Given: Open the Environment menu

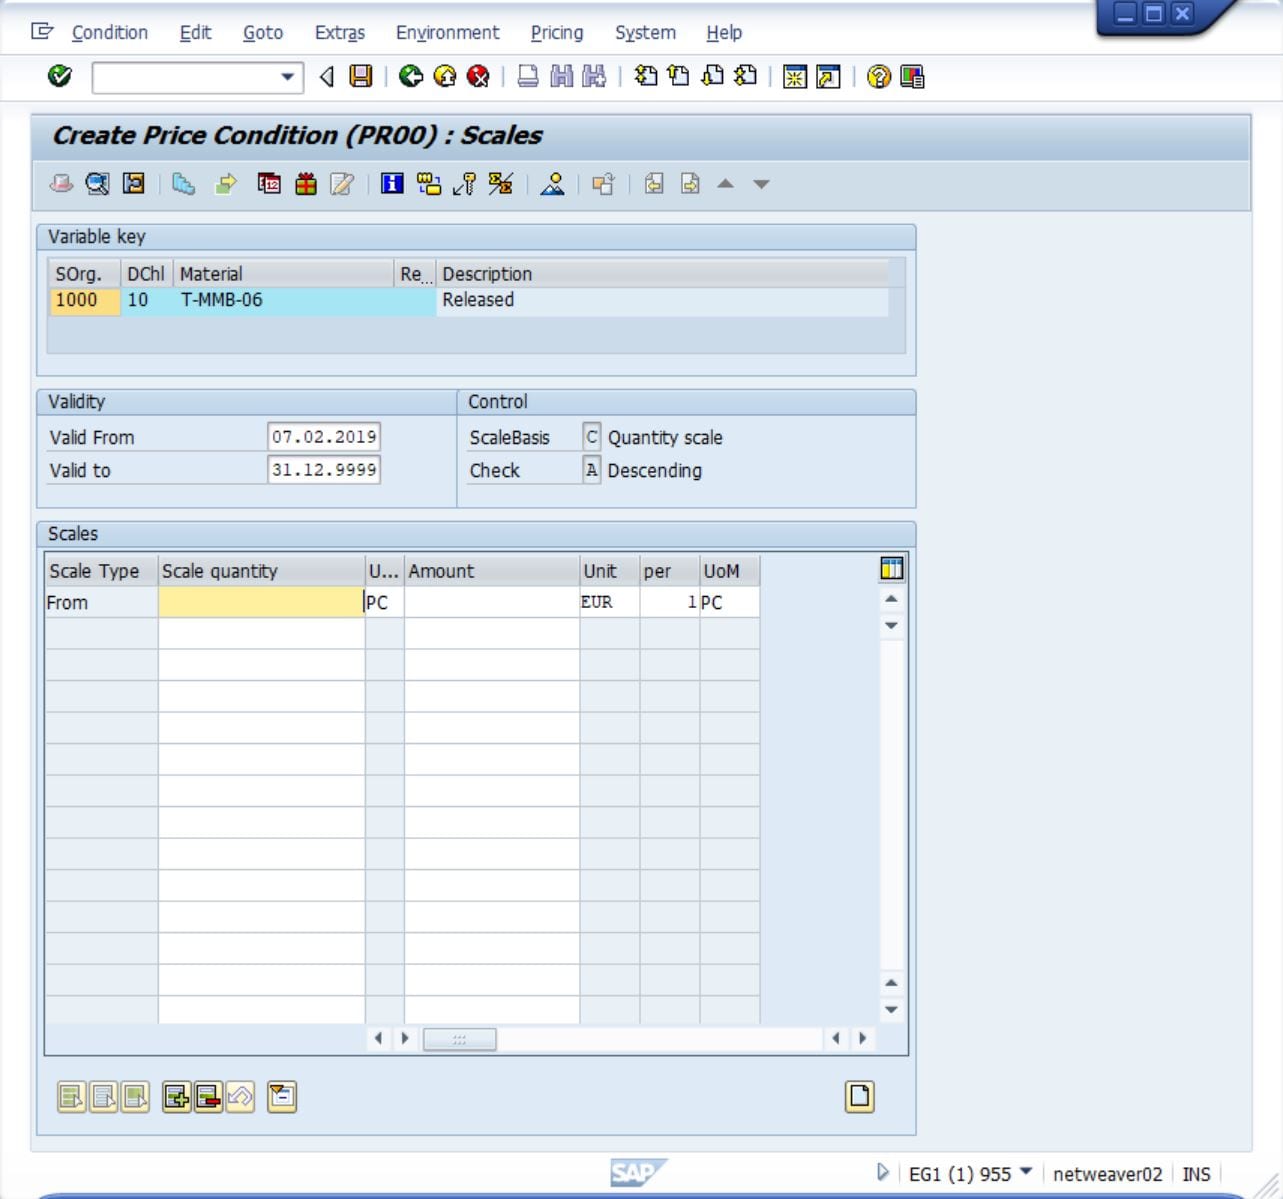Looking at the screenshot, I should [x=447, y=32].
